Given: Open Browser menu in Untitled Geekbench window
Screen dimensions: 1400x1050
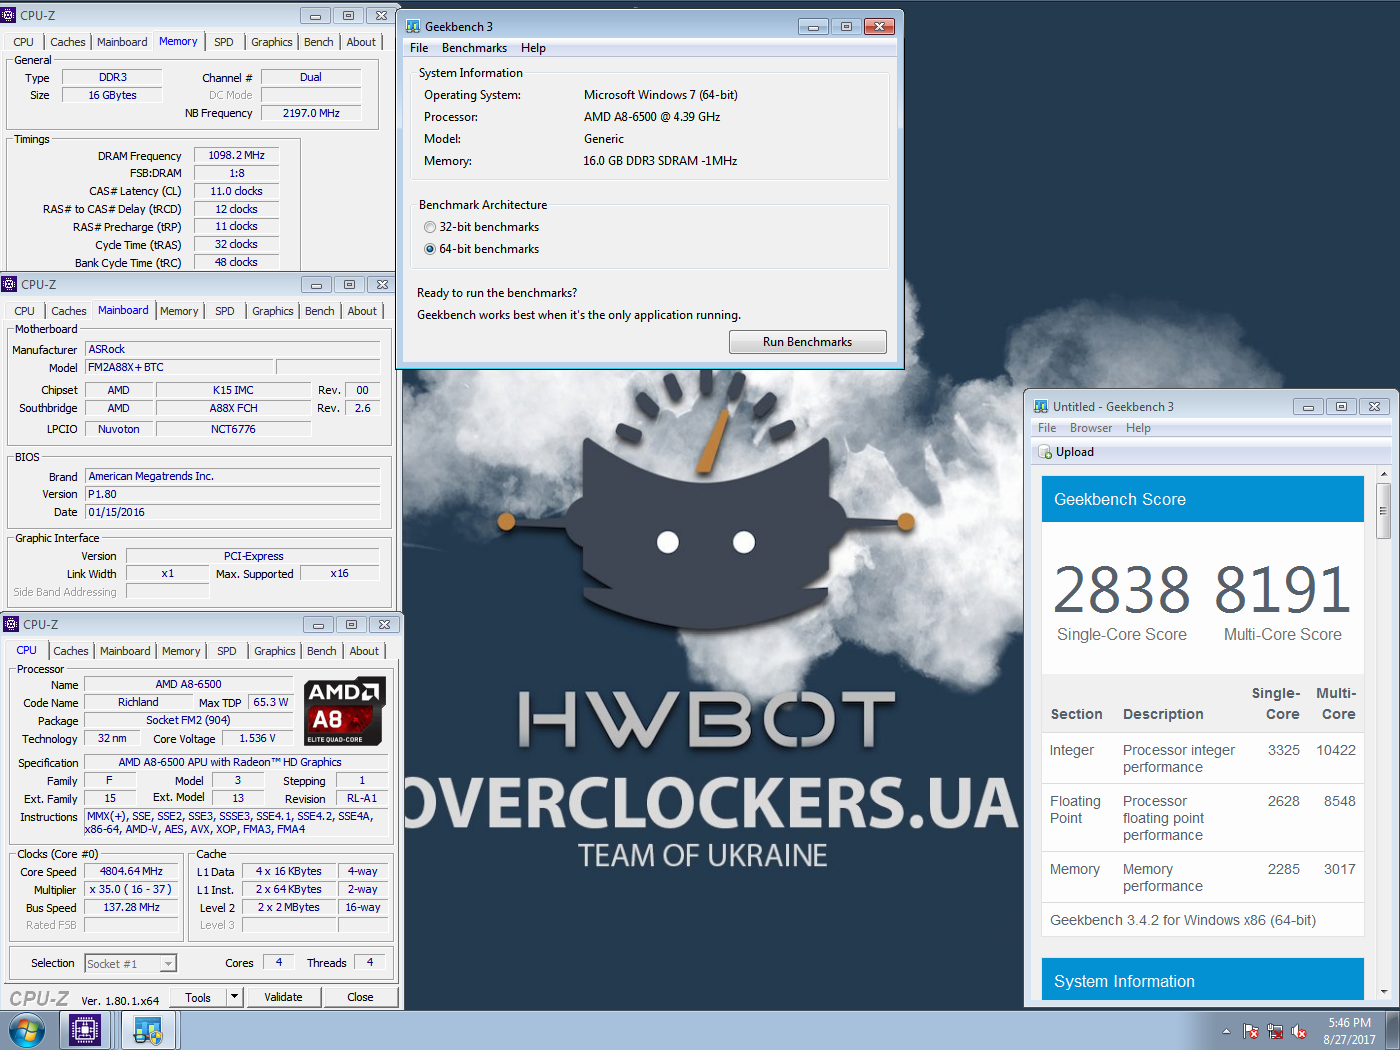Looking at the screenshot, I should (x=1091, y=428).
